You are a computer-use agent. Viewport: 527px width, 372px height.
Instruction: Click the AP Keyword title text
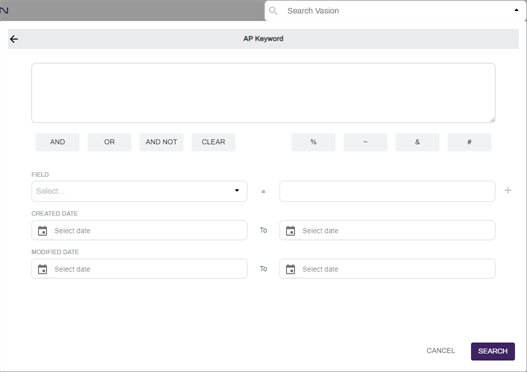click(263, 39)
